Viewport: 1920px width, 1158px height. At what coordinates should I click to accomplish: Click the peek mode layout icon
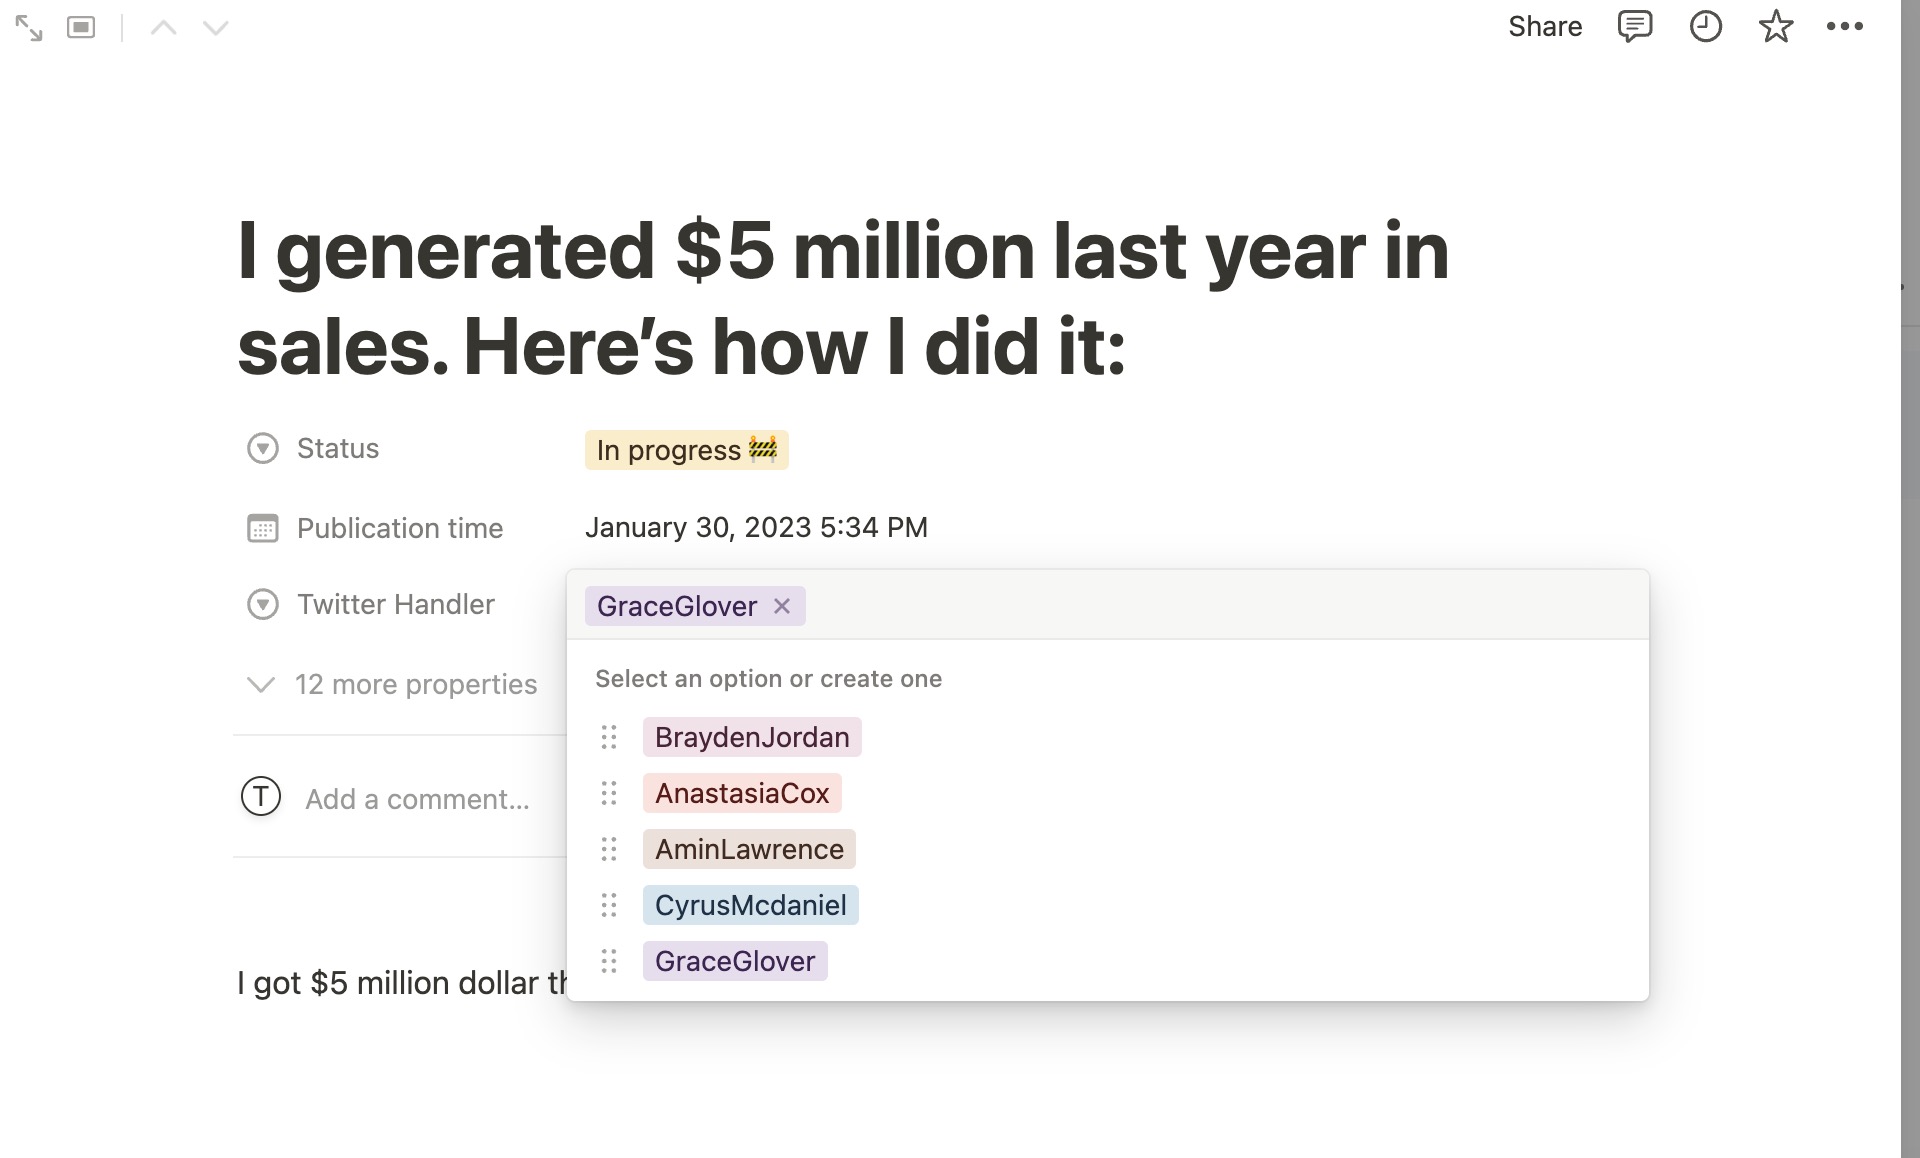pyautogui.click(x=81, y=28)
